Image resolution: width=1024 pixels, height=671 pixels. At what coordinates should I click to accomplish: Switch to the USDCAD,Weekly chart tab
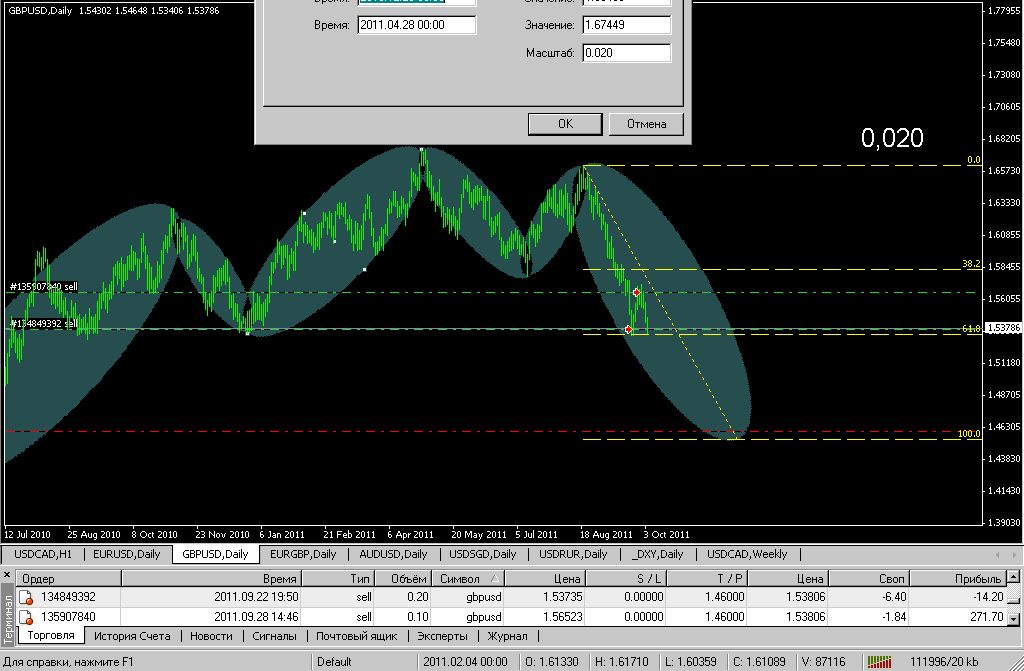[x=747, y=554]
